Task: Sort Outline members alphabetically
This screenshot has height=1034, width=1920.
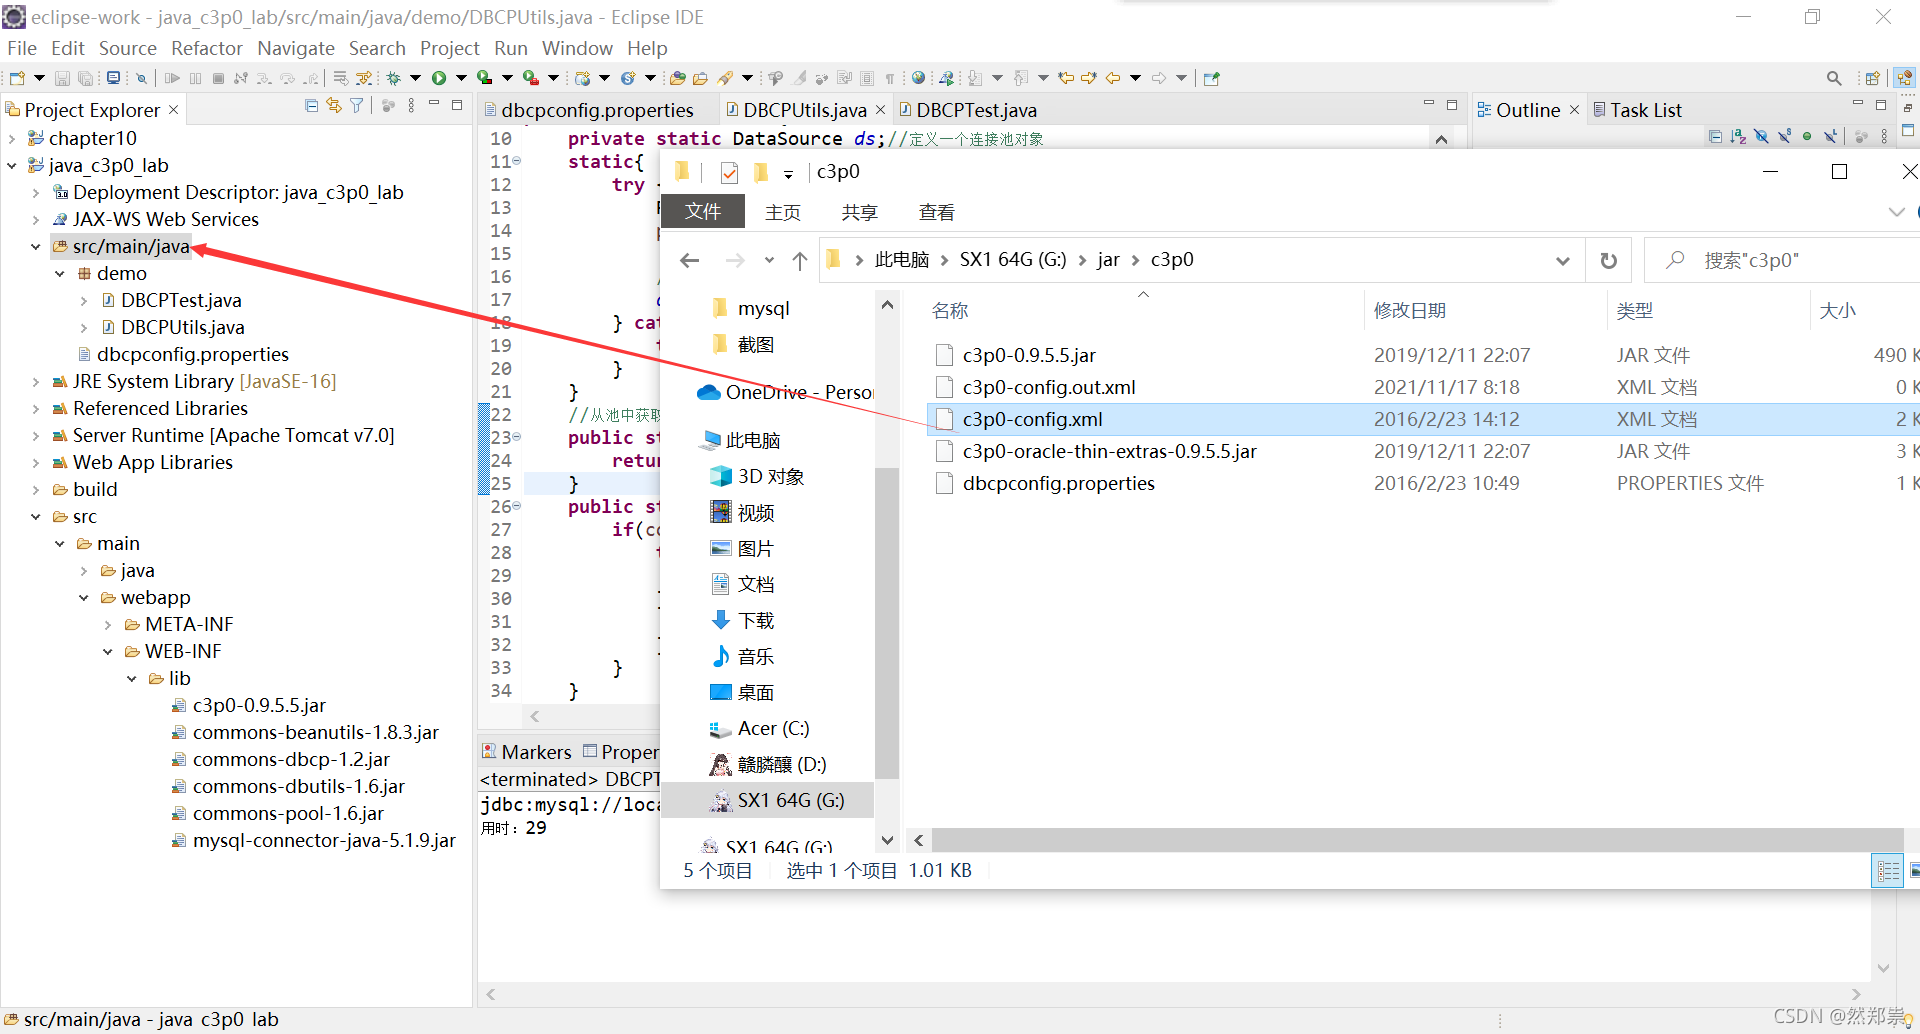Action: click(1738, 136)
